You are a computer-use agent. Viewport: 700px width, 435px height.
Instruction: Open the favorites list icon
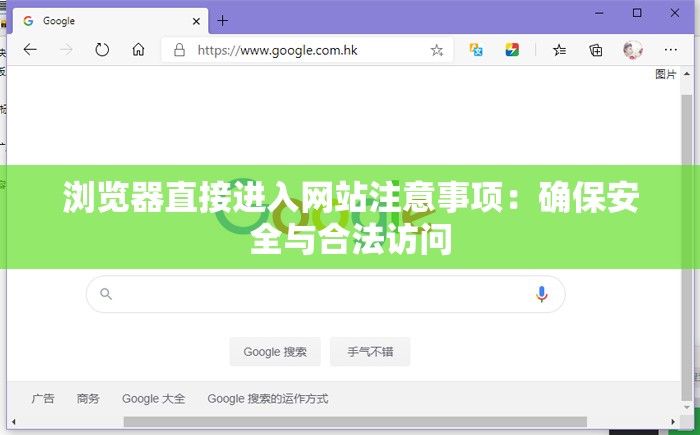click(x=559, y=50)
